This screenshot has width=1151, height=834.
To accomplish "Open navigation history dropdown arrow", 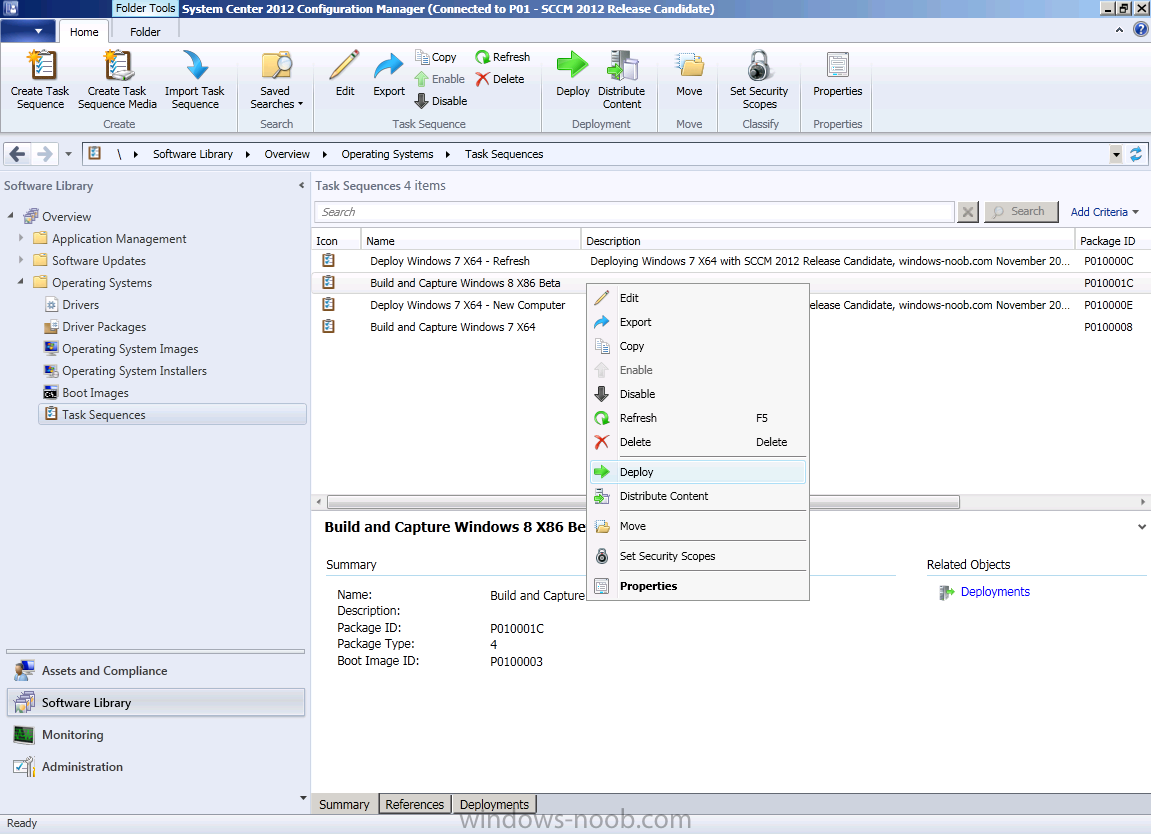I will click(x=68, y=154).
